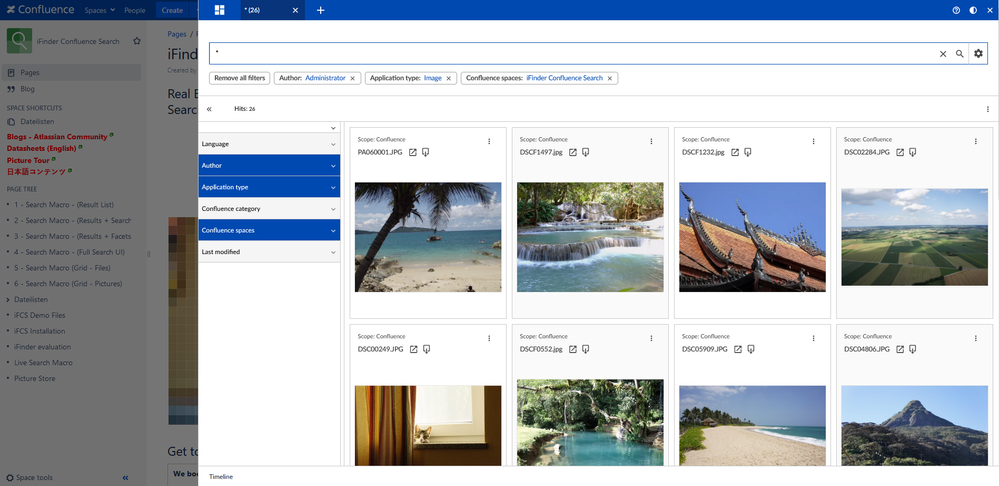Close the '* (26)' search tab
Image resolution: width=999 pixels, height=486 pixels.
point(295,10)
